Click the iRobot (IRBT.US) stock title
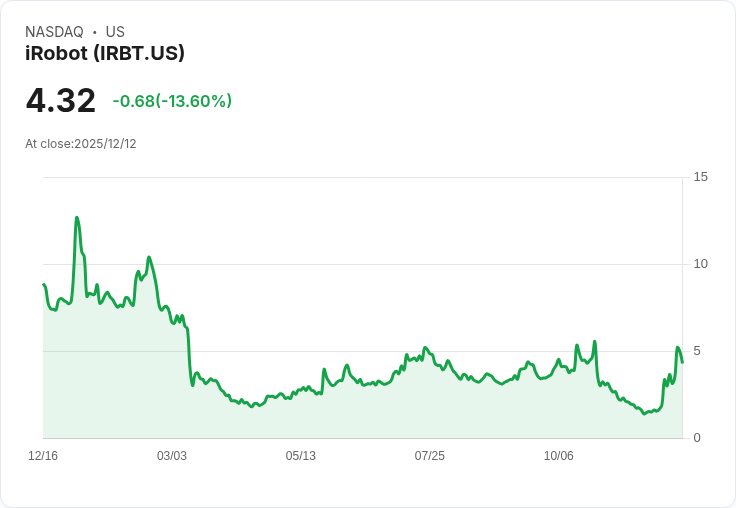The height and width of the screenshot is (508, 736). [x=105, y=54]
